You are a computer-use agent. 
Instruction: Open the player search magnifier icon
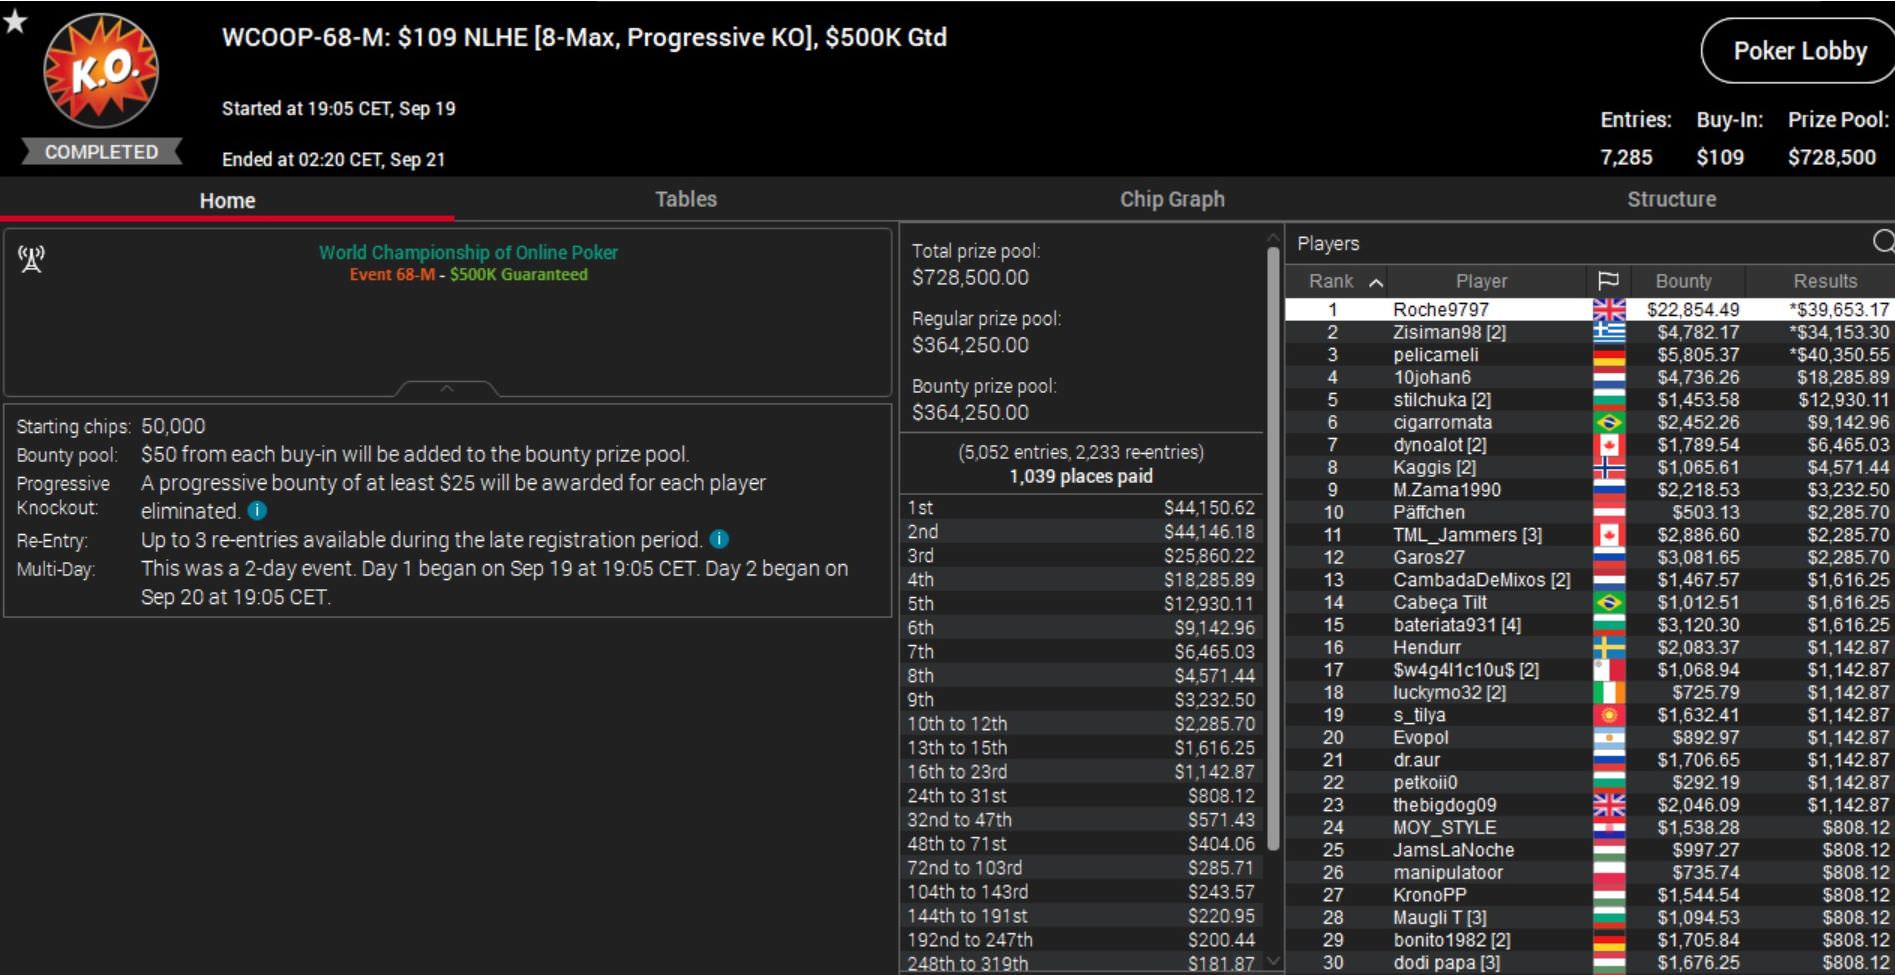[1882, 242]
